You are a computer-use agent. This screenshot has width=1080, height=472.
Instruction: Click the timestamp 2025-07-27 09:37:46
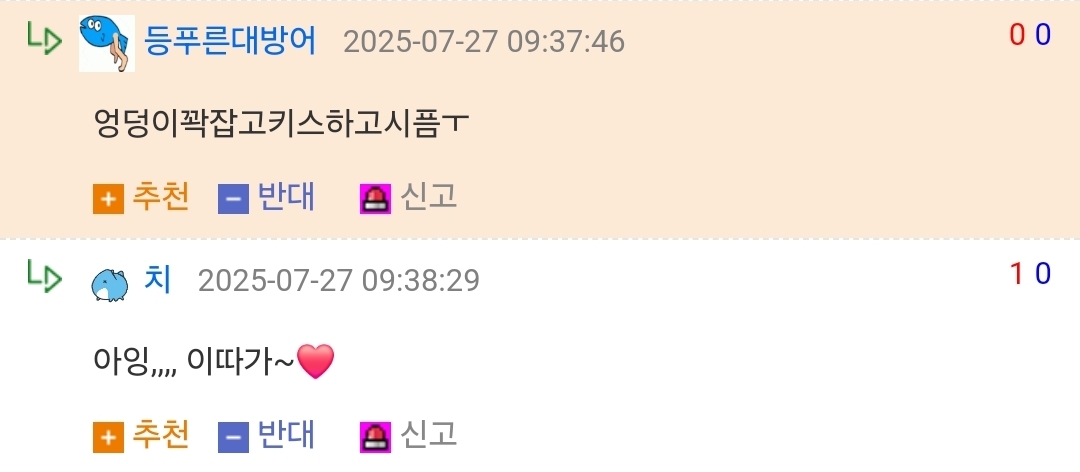[484, 43]
